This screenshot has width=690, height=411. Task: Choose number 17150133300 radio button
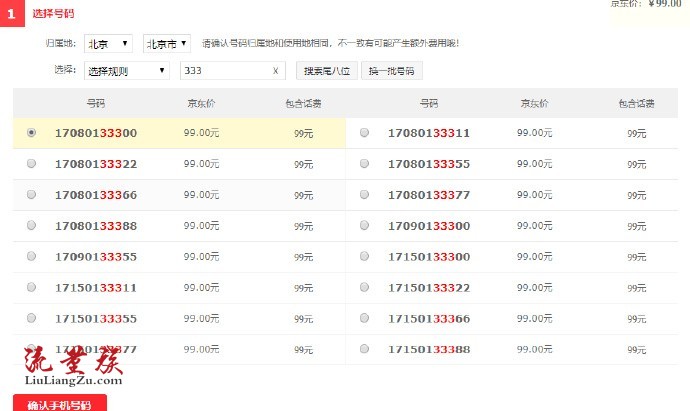pos(364,256)
